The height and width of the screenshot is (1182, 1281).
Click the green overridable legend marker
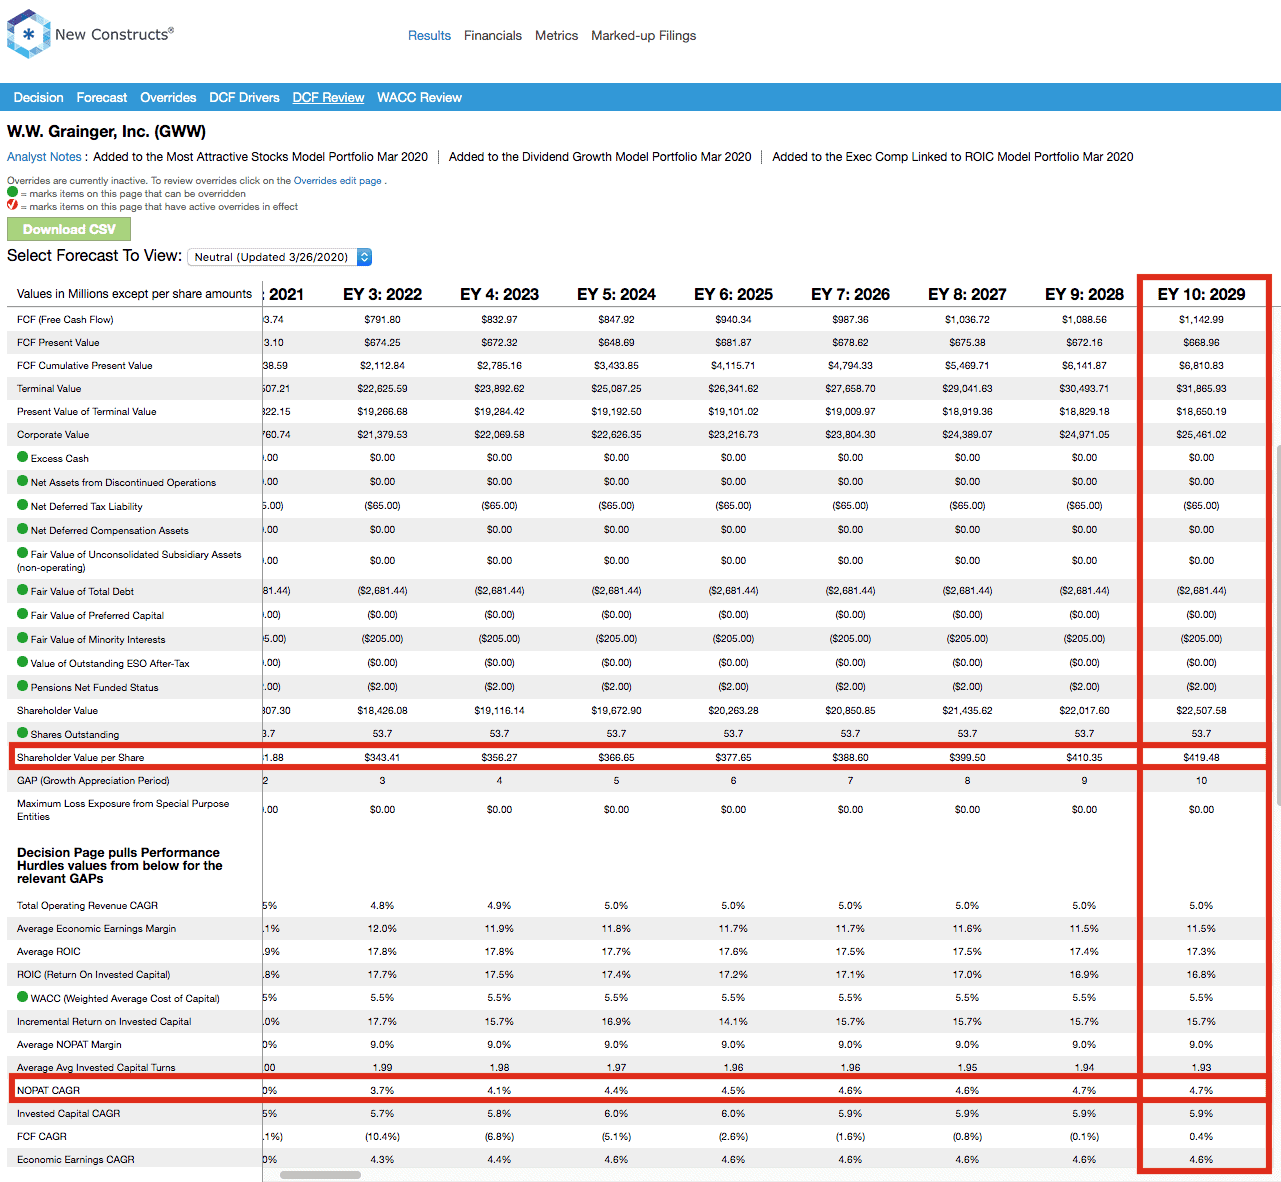click(x=12, y=193)
